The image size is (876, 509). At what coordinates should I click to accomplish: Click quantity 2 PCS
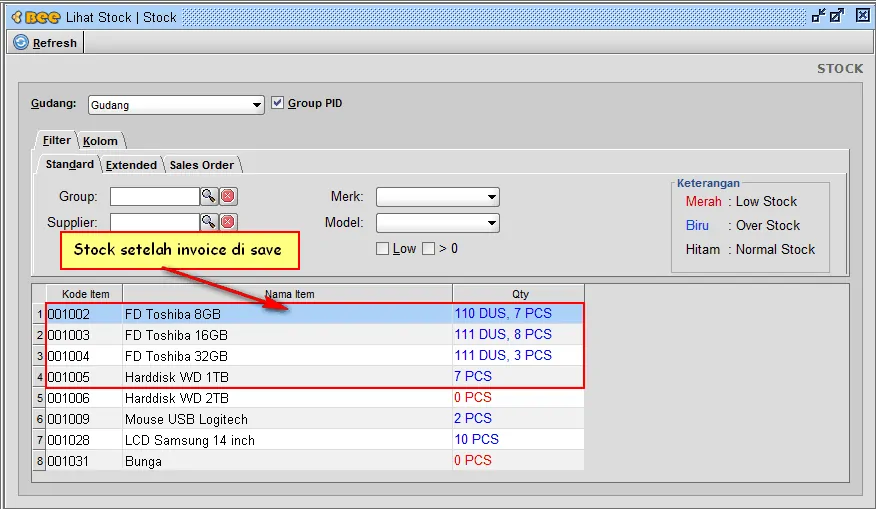pyautogui.click(x=473, y=418)
